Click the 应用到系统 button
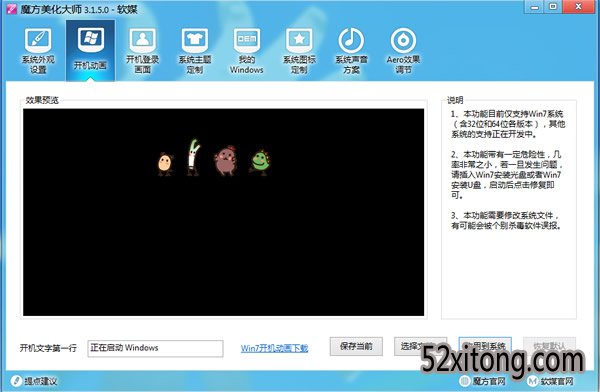The image size is (600, 392). pos(485,346)
